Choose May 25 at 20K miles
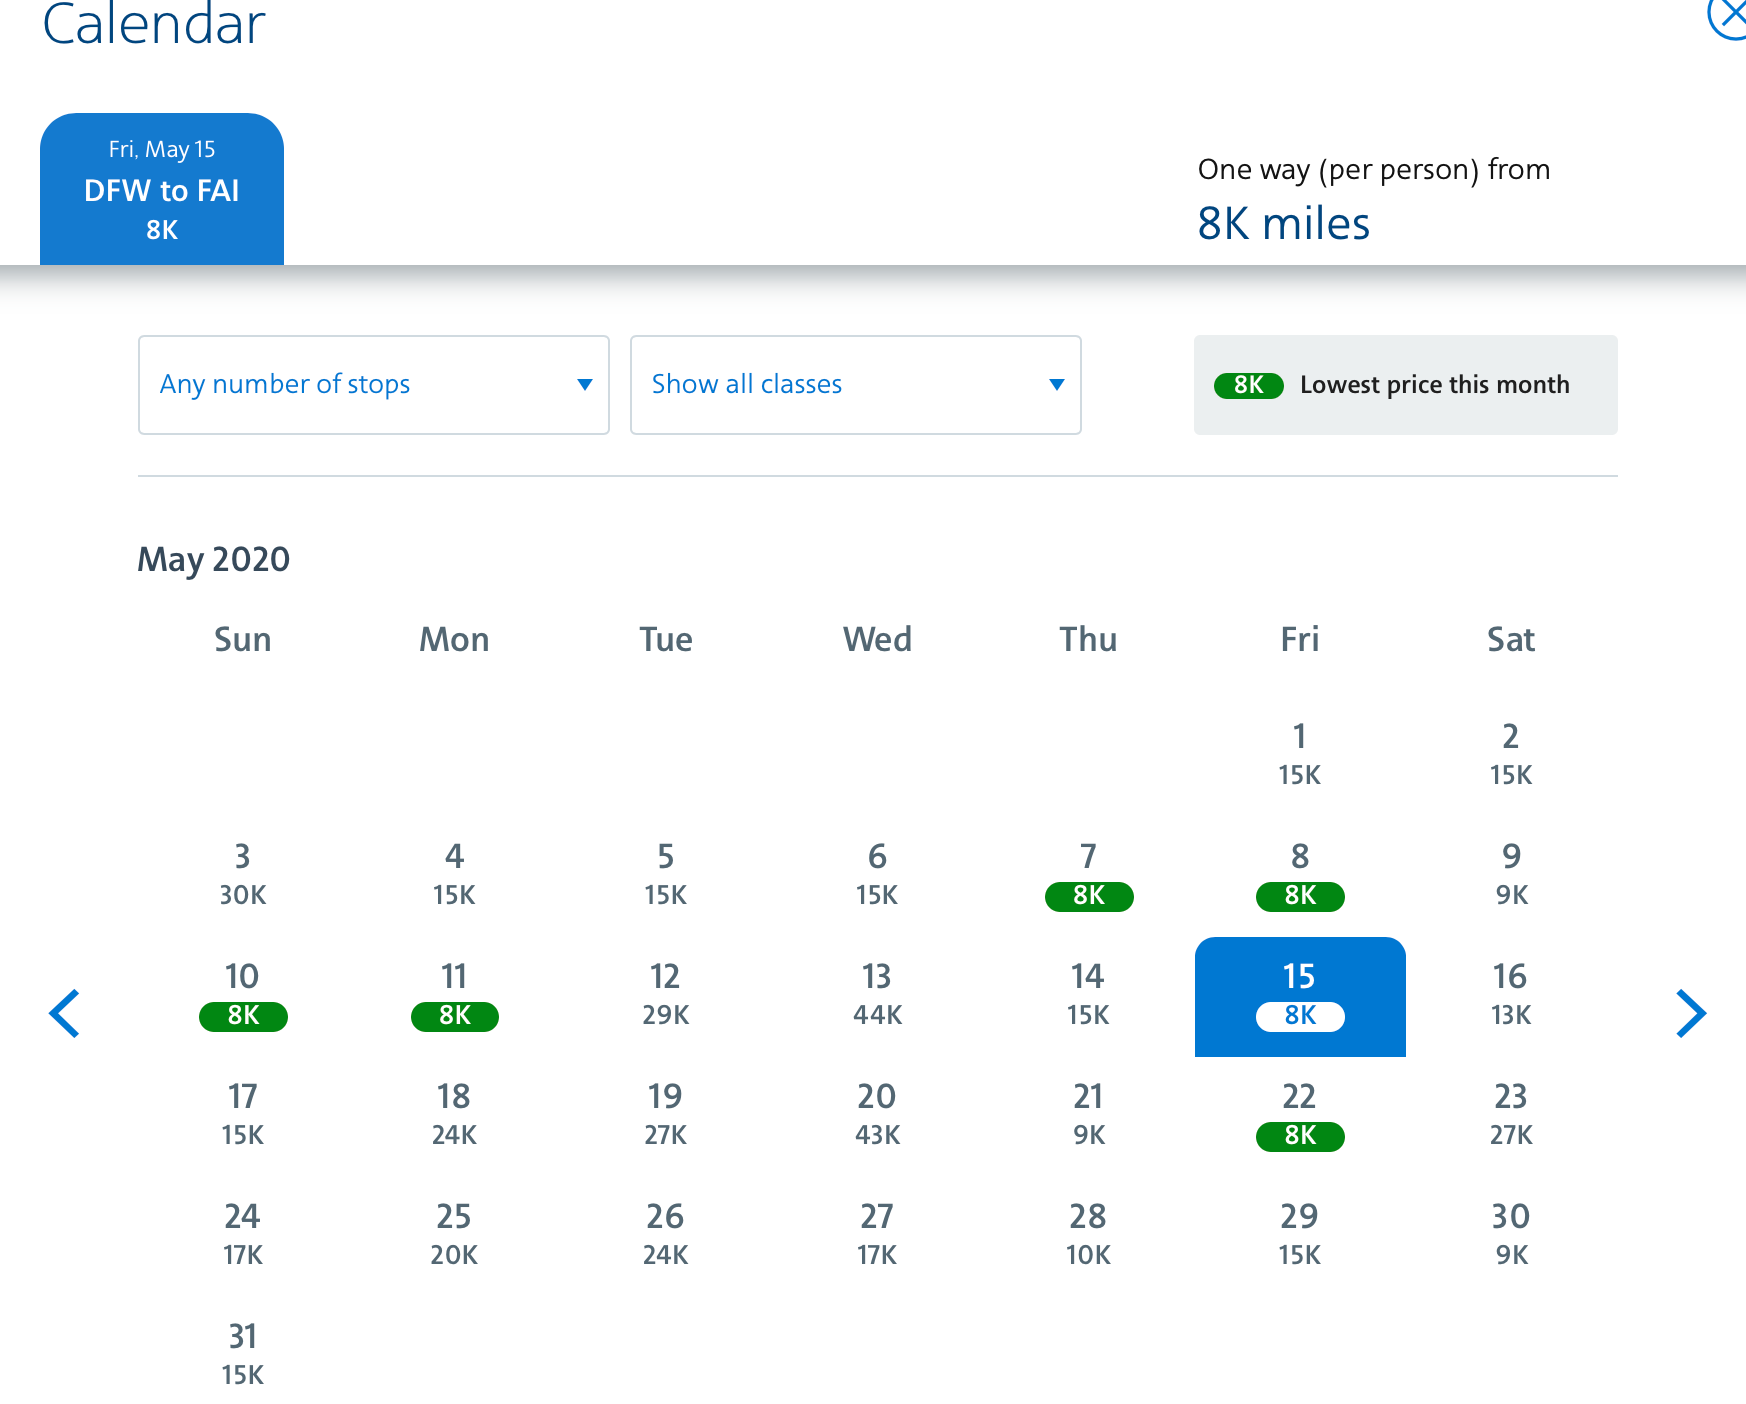Screen dimensions: 1746x1404 pyautogui.click(x=454, y=1236)
